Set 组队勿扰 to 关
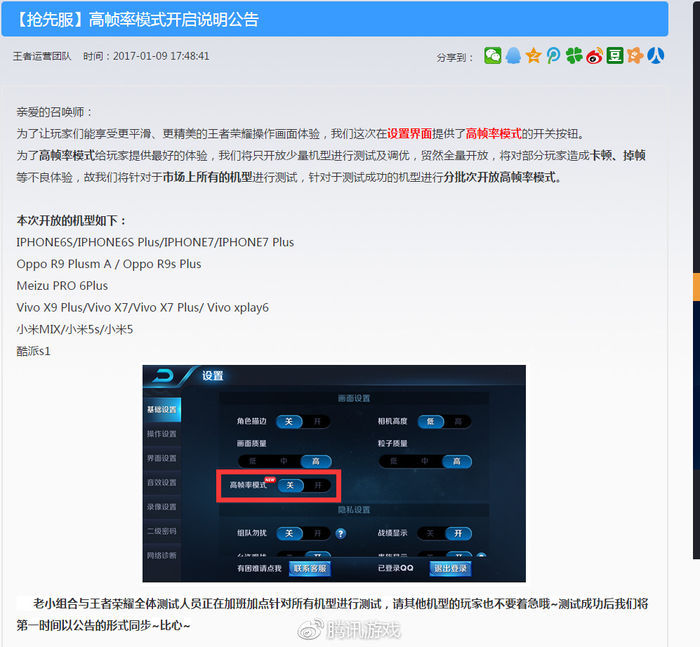The height and width of the screenshot is (647, 700). pos(289,533)
